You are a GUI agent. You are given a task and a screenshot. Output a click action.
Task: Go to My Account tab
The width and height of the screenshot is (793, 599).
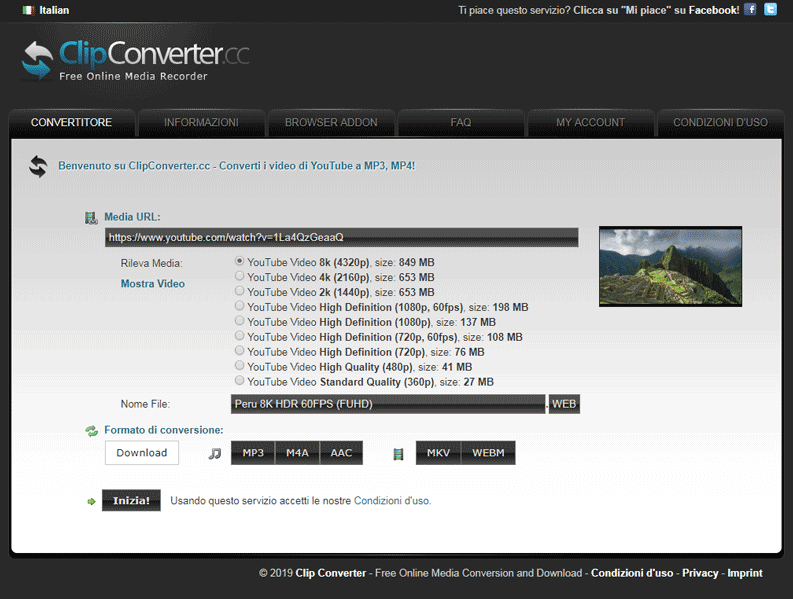[x=591, y=123]
